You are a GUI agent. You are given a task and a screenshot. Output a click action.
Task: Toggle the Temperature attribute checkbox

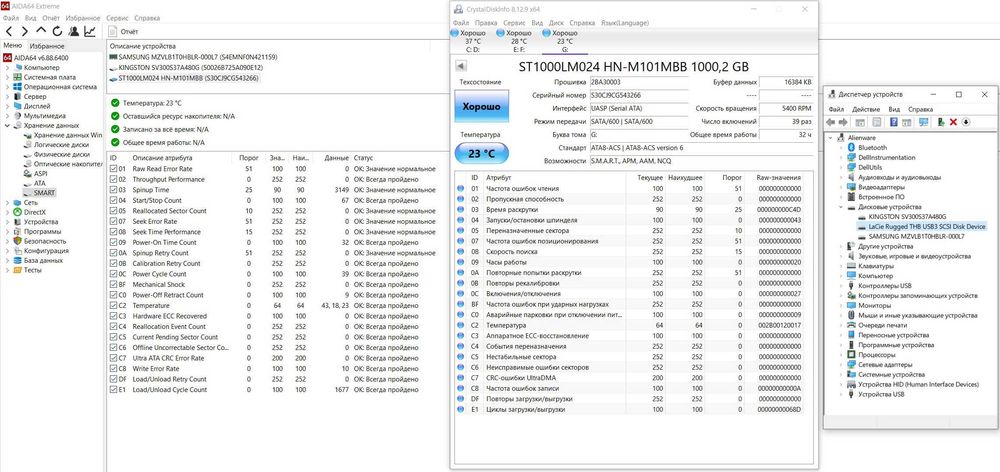114,306
